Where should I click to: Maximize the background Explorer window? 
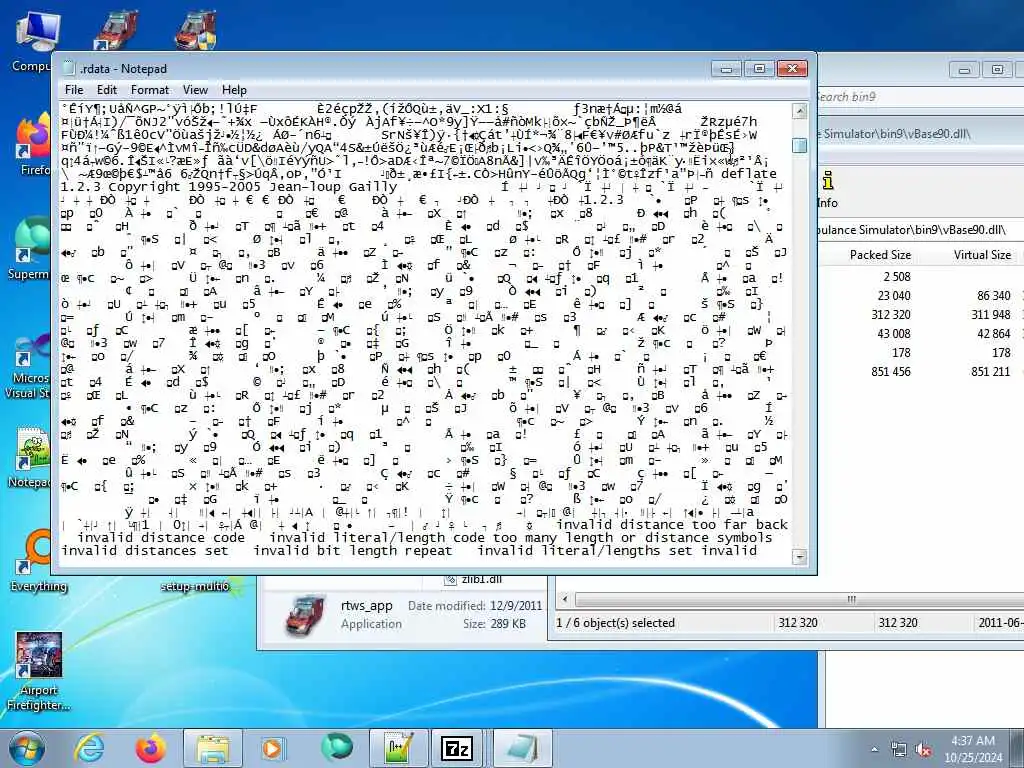997,69
